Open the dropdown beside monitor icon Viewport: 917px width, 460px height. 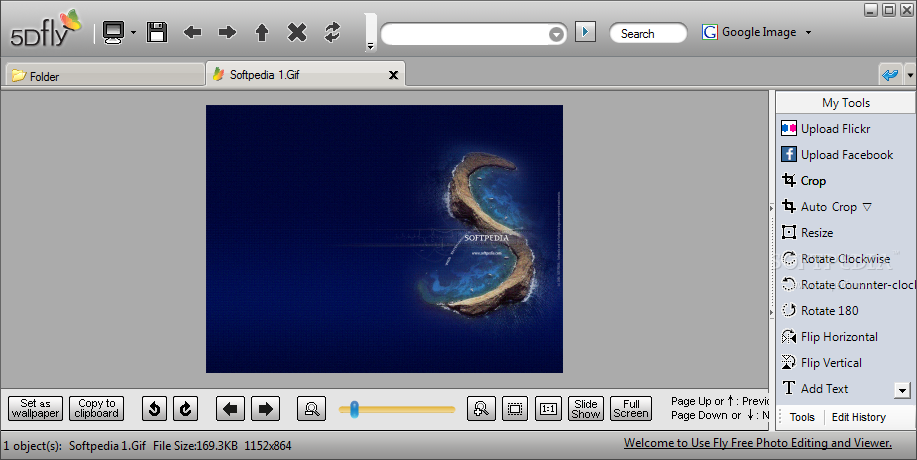click(x=133, y=33)
